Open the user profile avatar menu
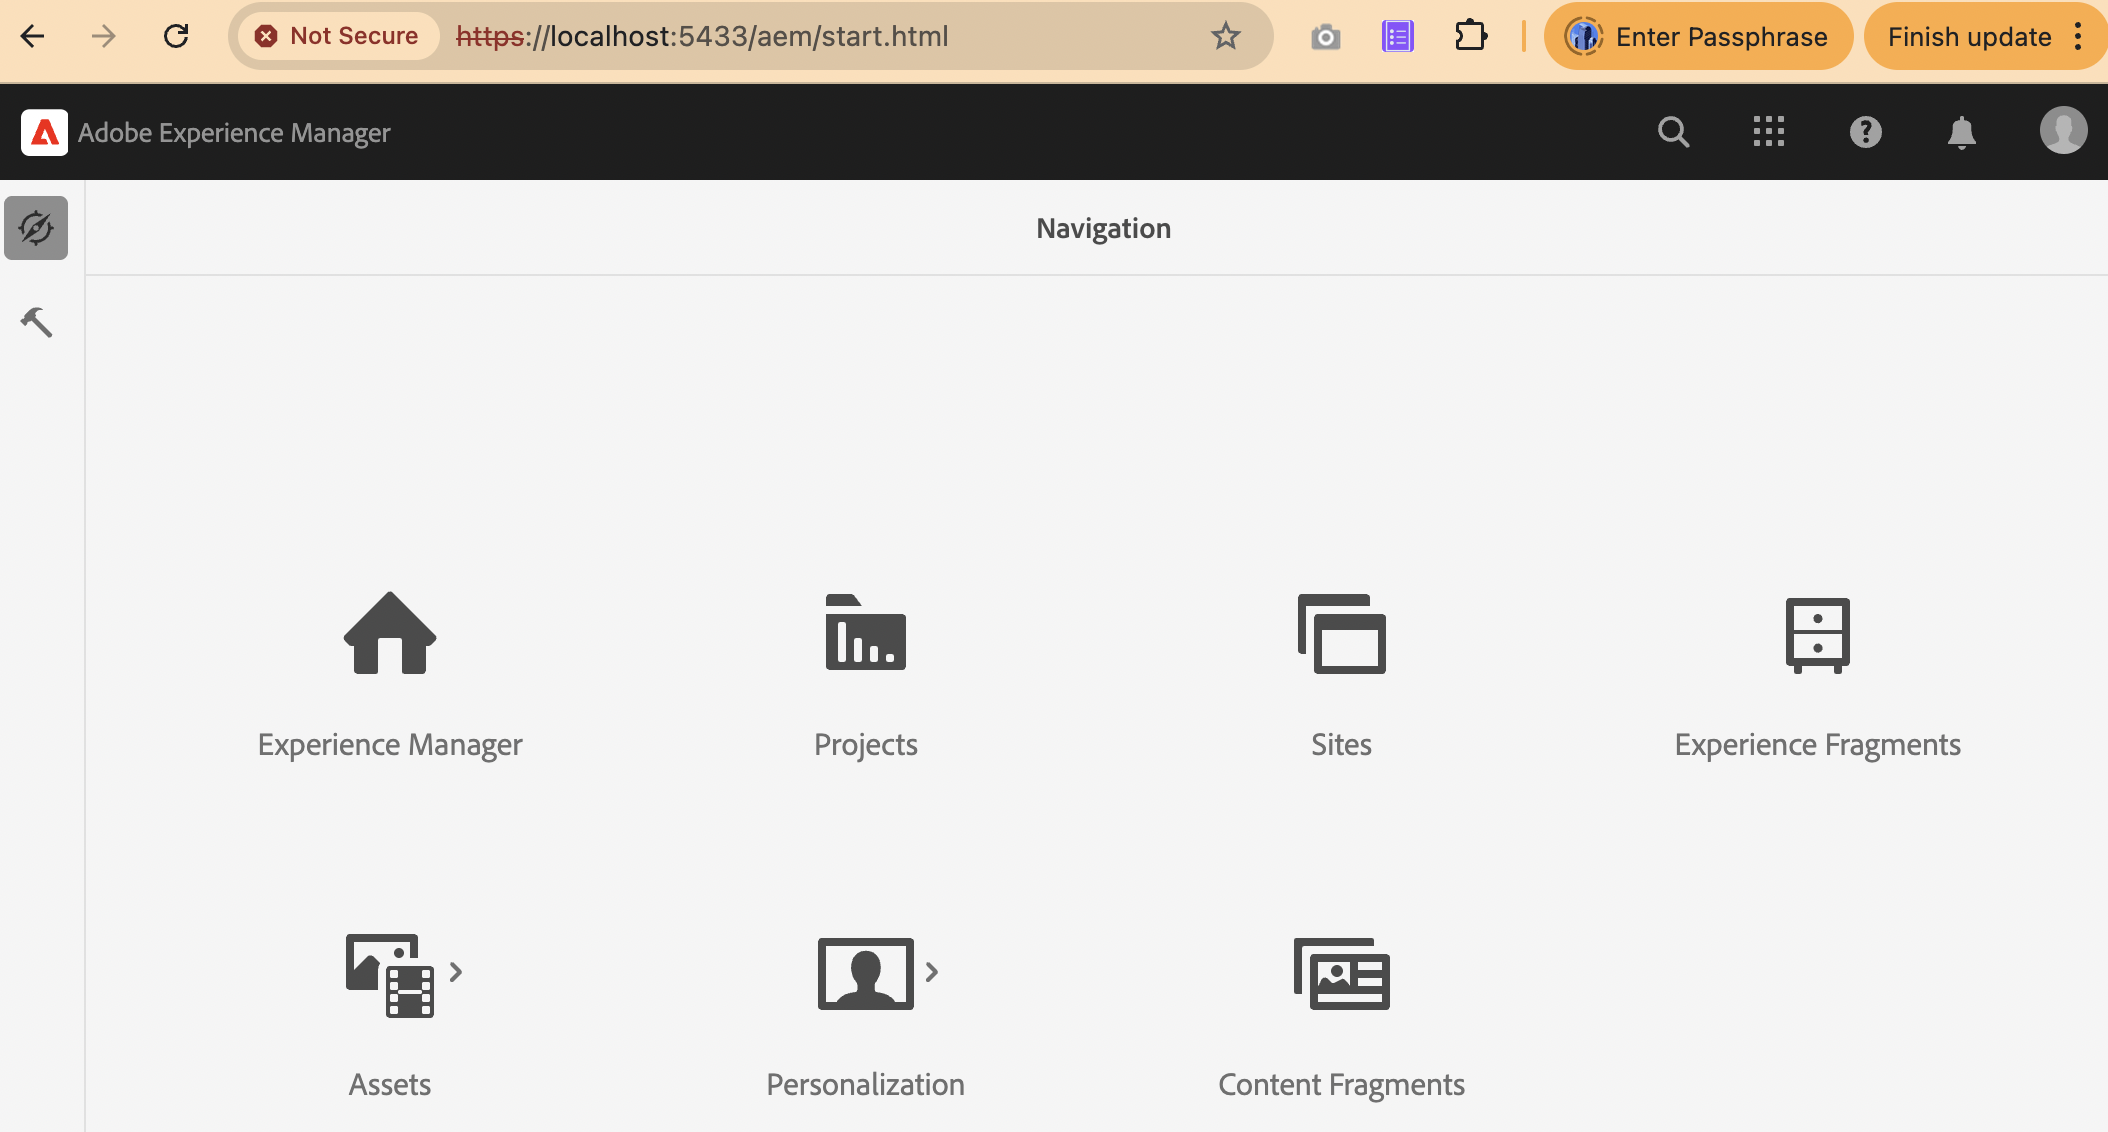Viewport: 2108px width, 1132px height. coord(2063,131)
